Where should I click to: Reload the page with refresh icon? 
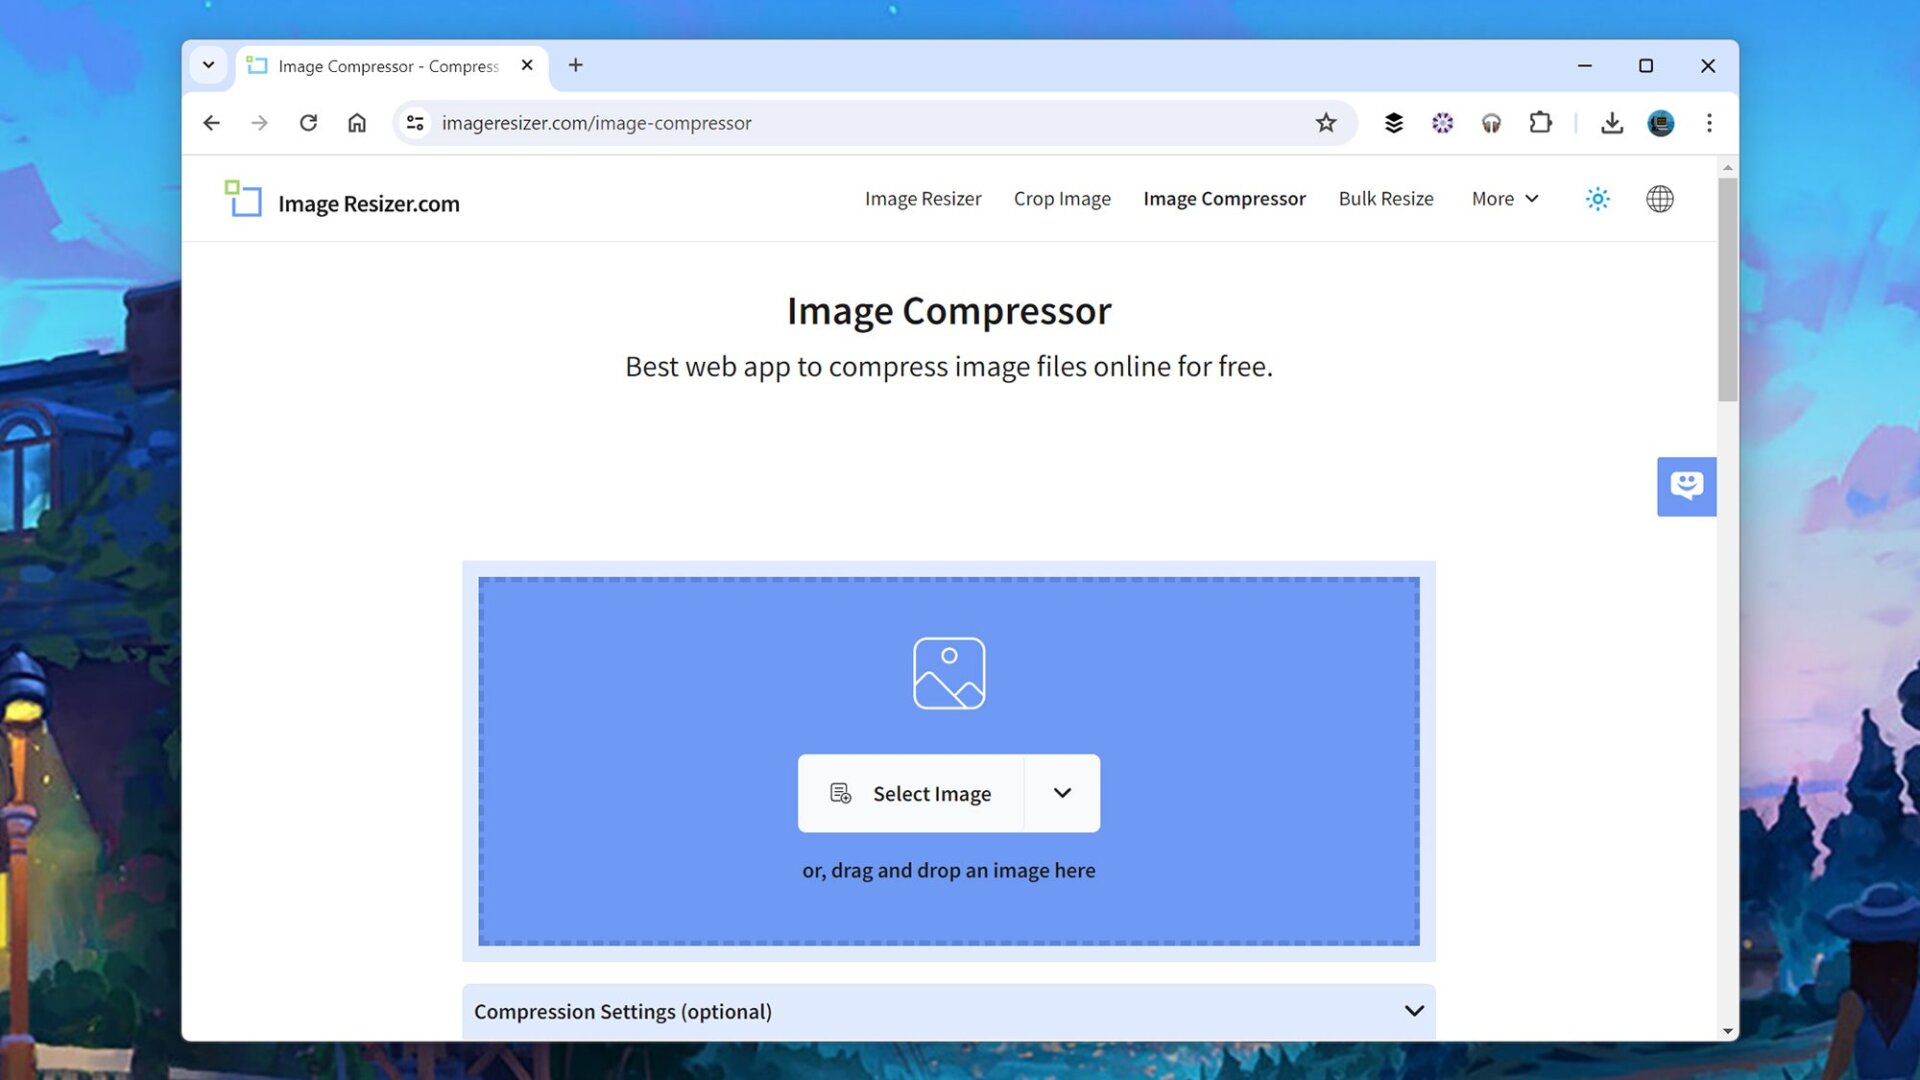tap(308, 122)
